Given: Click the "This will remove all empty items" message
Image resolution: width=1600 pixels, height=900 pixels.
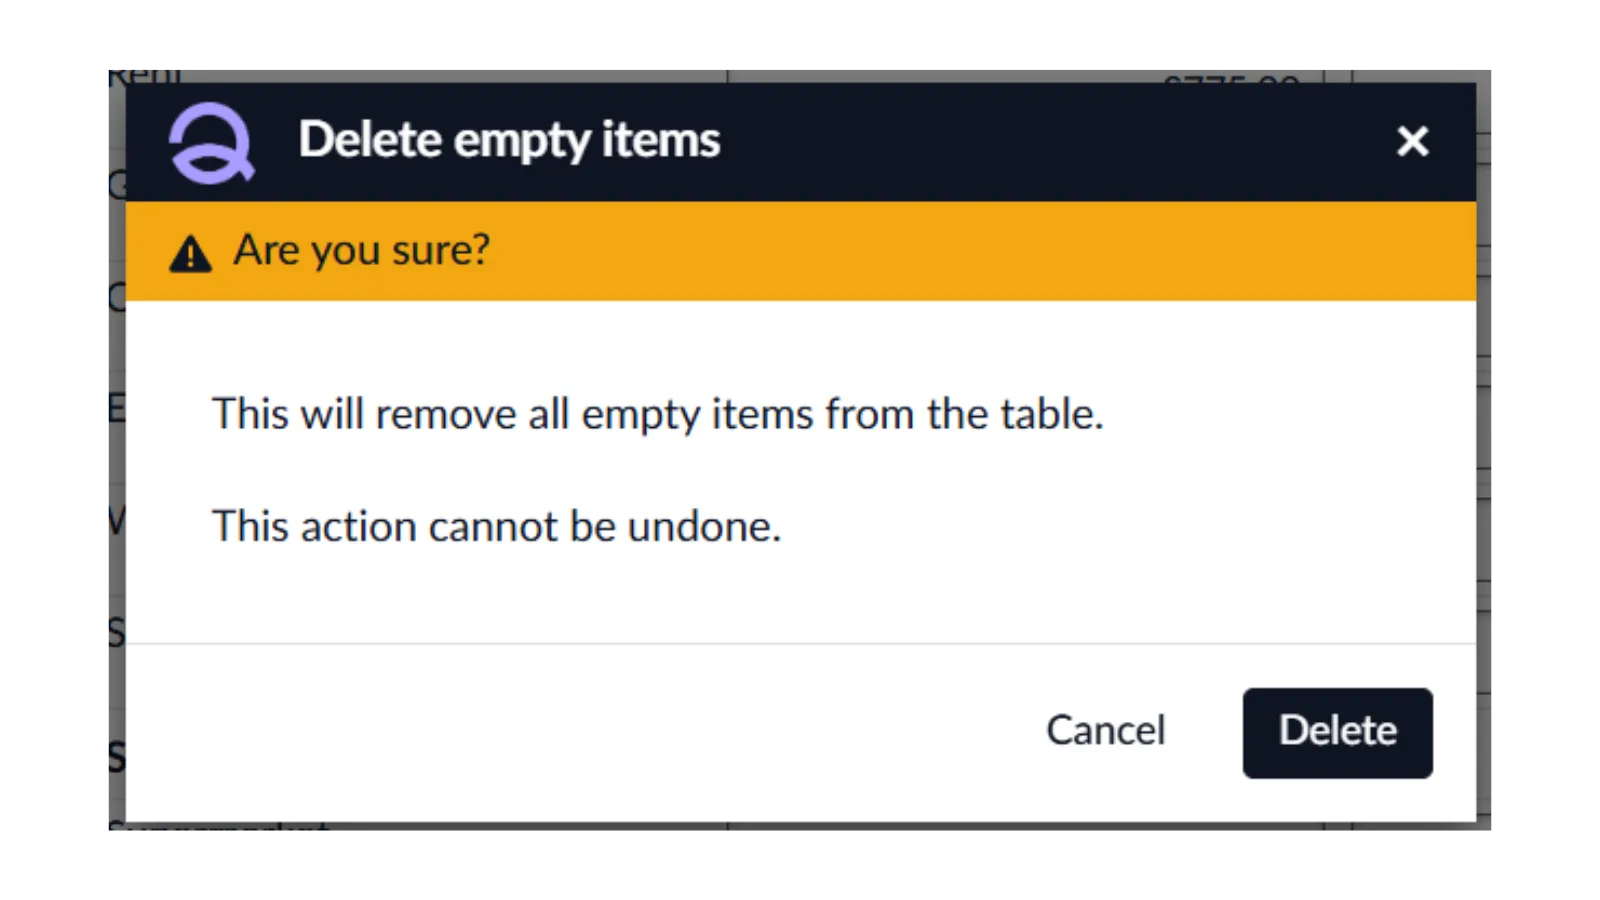Looking at the screenshot, I should 657,414.
